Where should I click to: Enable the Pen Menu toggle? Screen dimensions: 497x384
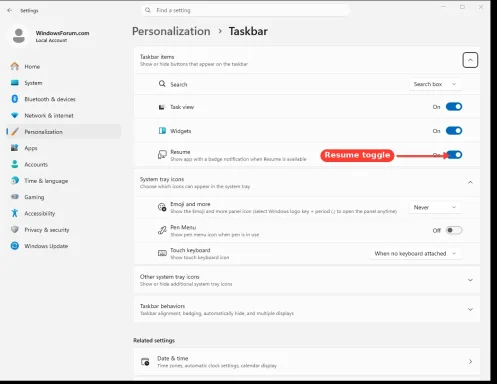click(454, 230)
